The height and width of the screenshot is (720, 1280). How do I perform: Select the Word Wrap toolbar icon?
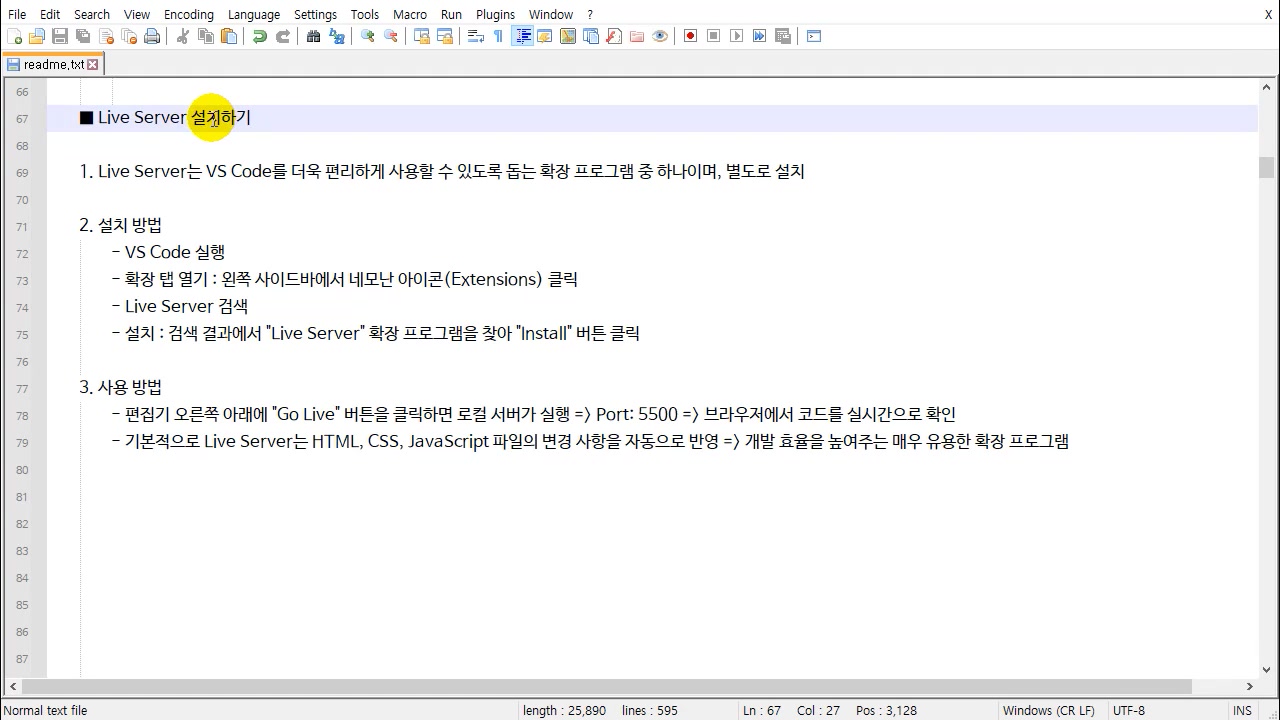[473, 35]
